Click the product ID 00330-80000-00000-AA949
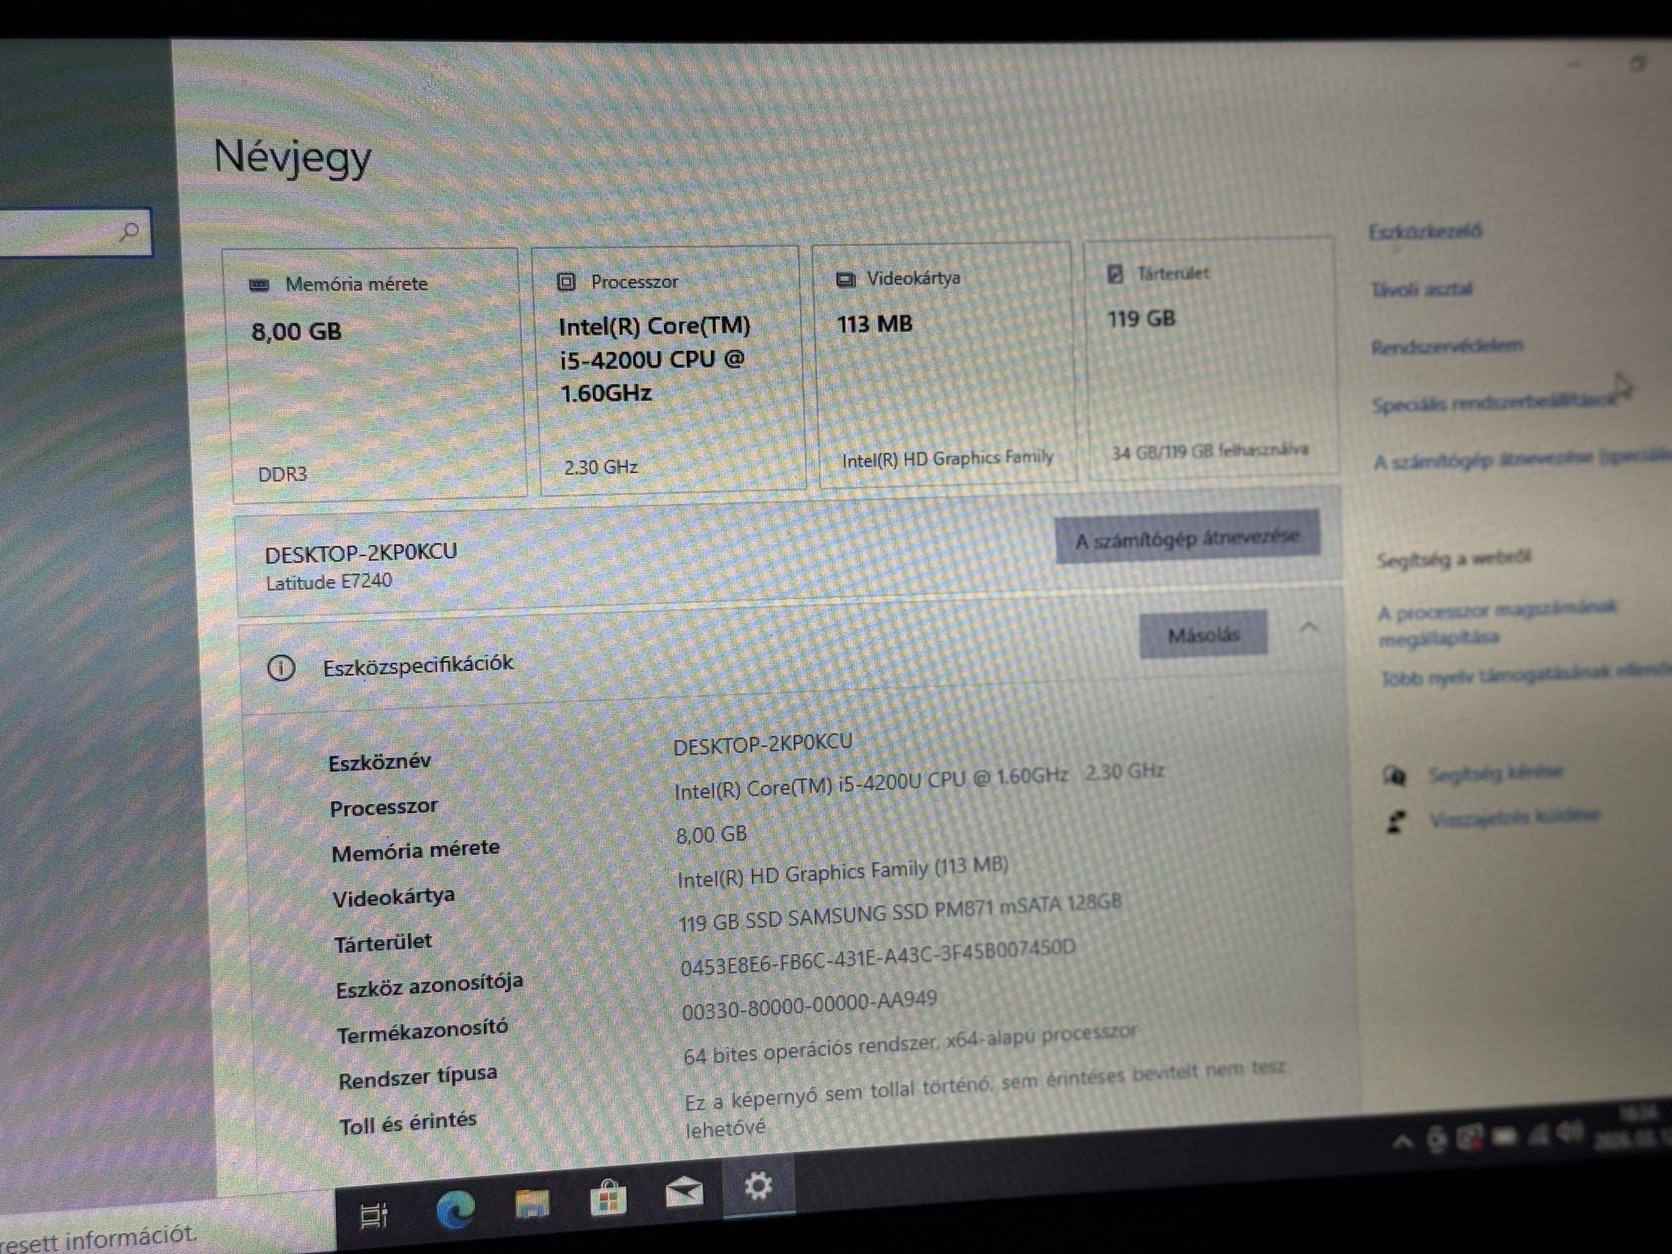The image size is (1672, 1254). click(x=810, y=1005)
